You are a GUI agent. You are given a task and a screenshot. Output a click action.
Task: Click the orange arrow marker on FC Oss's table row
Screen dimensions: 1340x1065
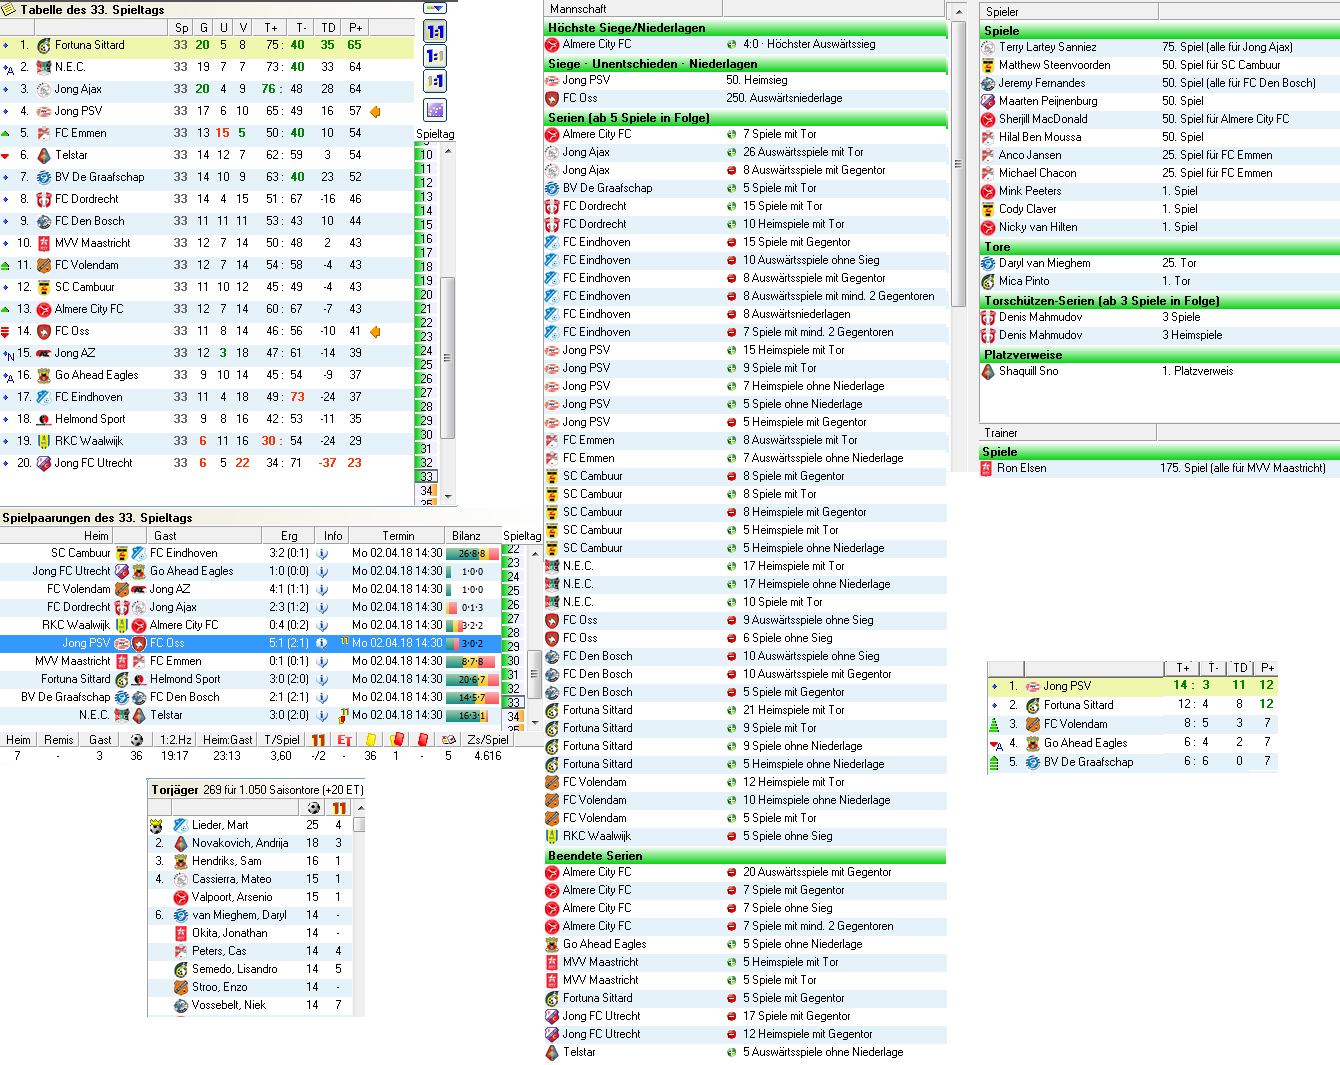(375, 331)
